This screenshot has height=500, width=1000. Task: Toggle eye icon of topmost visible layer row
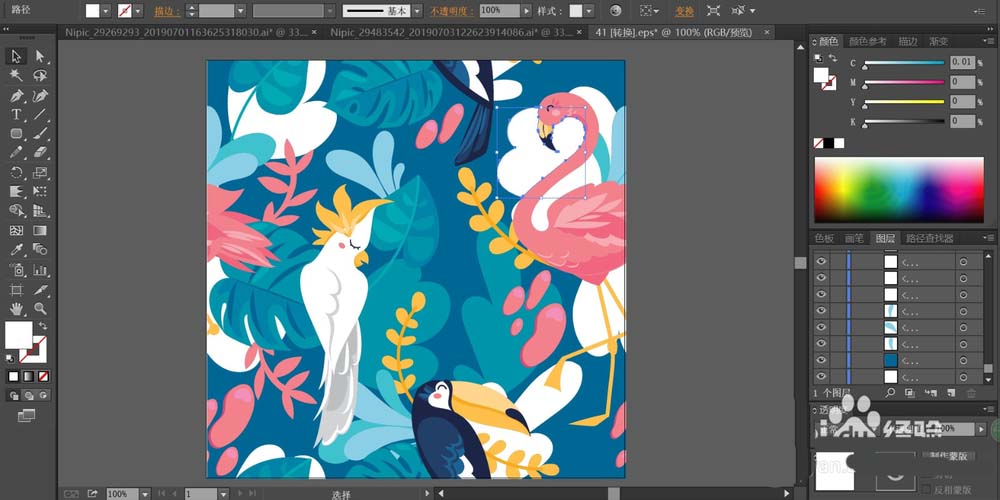pos(821,261)
